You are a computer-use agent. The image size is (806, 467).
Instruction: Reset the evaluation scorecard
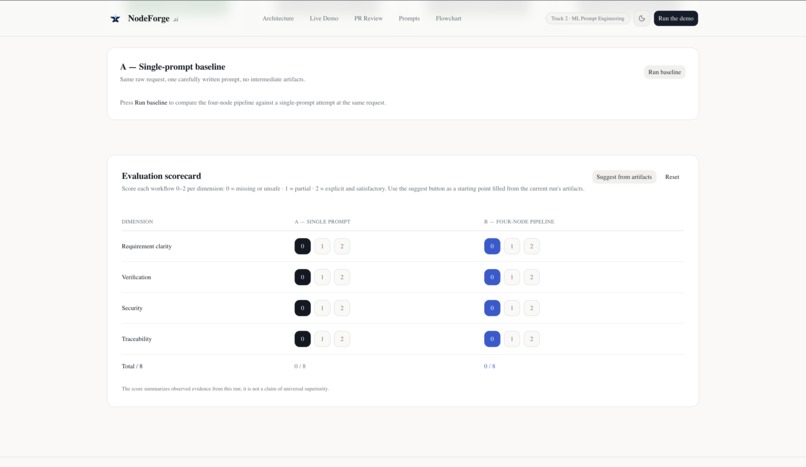click(672, 177)
